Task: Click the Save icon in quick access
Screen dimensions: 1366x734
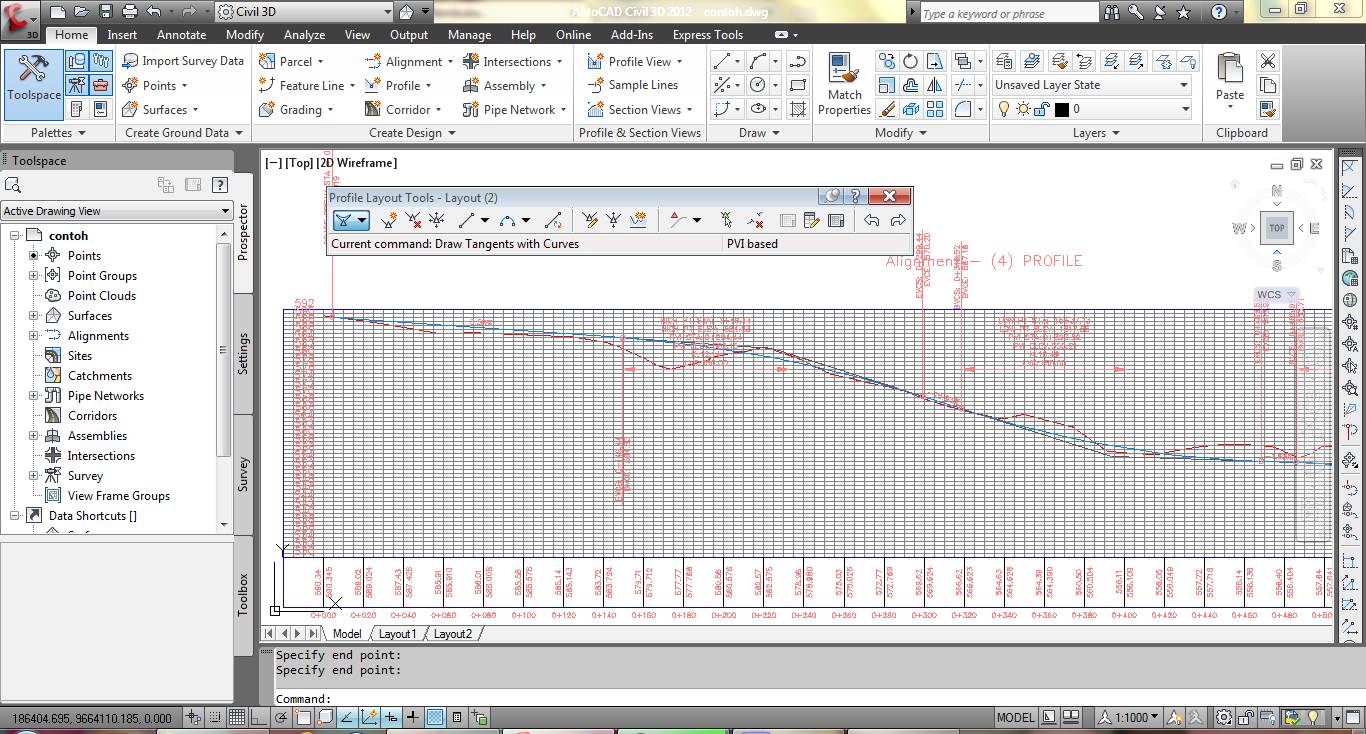Action: click(x=105, y=12)
